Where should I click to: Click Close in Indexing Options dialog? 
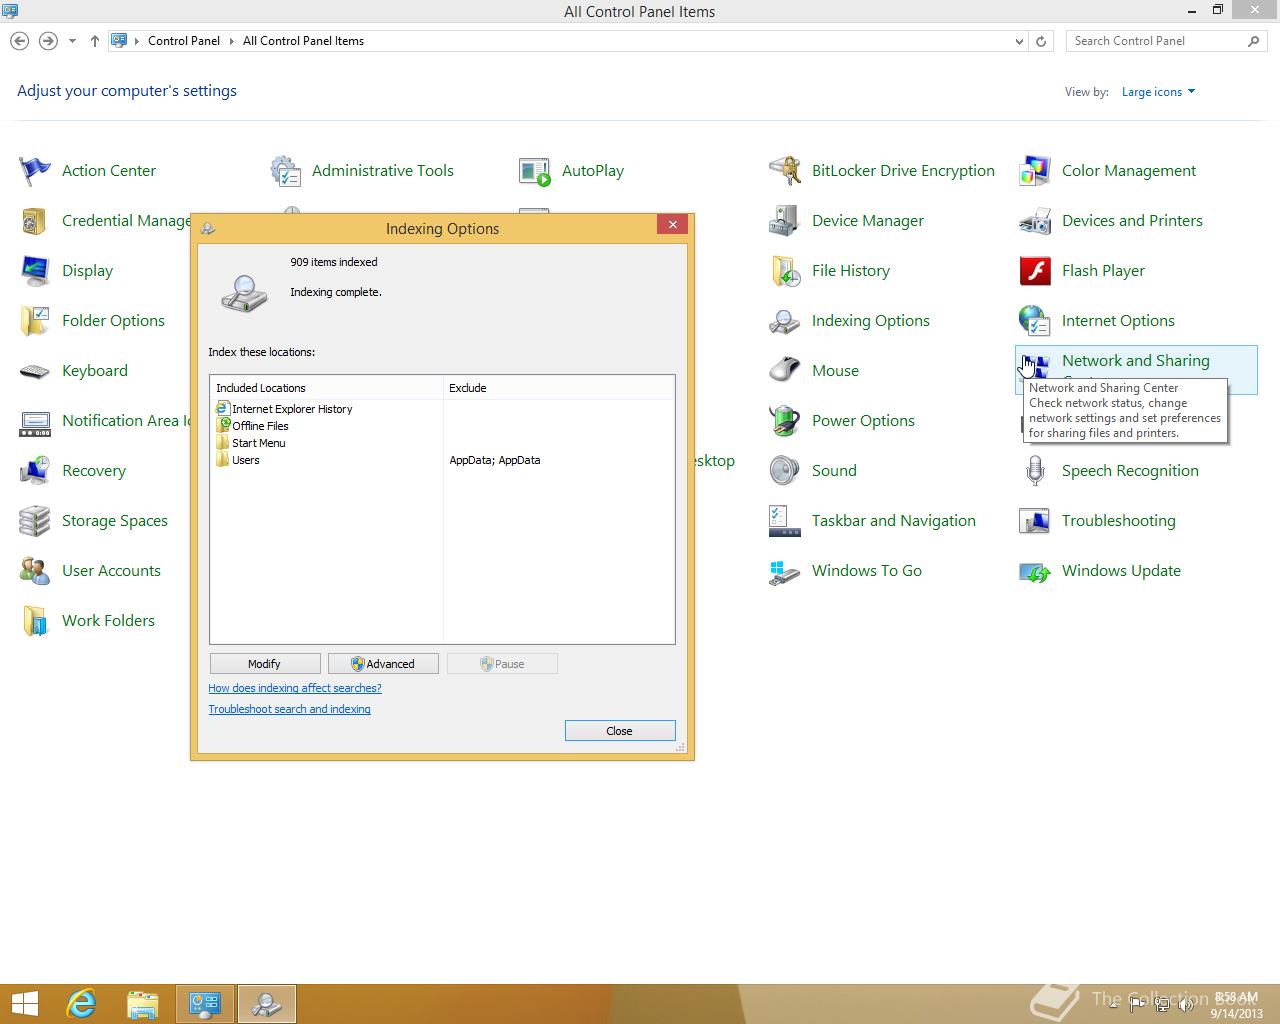pos(620,731)
